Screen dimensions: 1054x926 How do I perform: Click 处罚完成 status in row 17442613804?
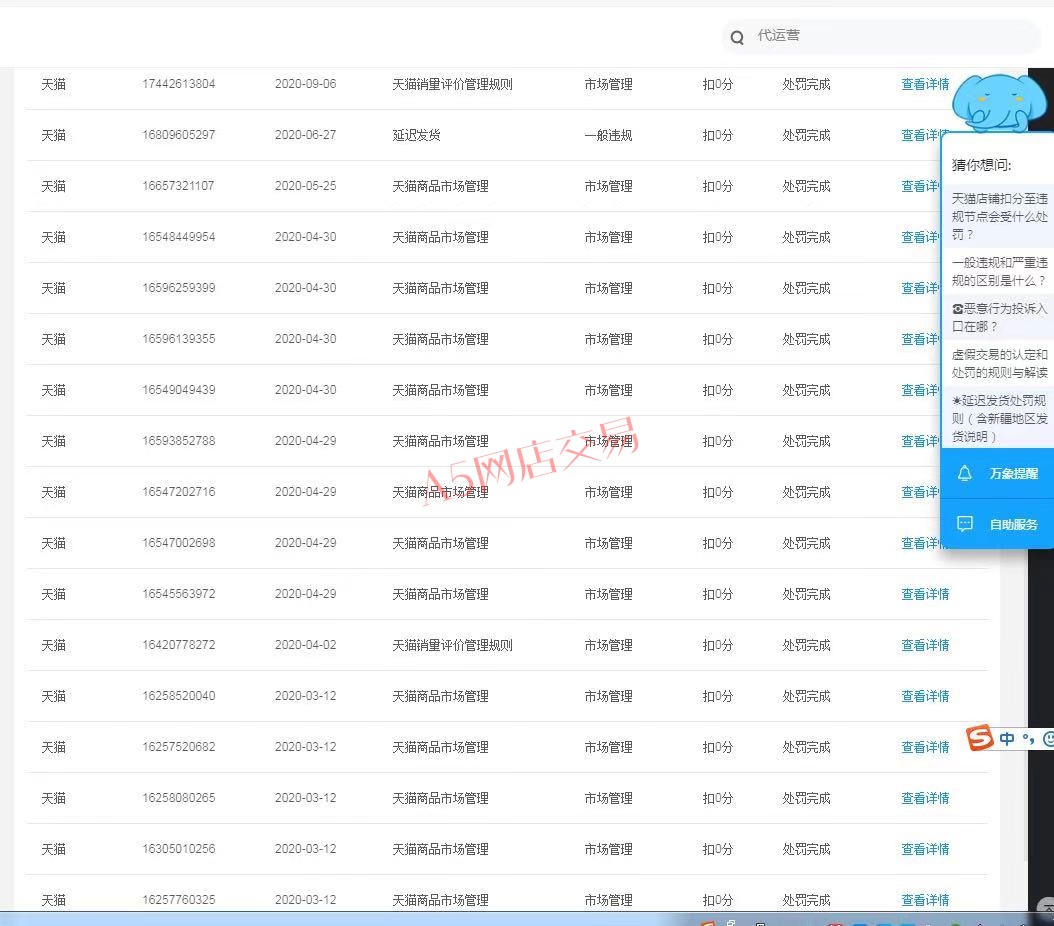tap(806, 85)
